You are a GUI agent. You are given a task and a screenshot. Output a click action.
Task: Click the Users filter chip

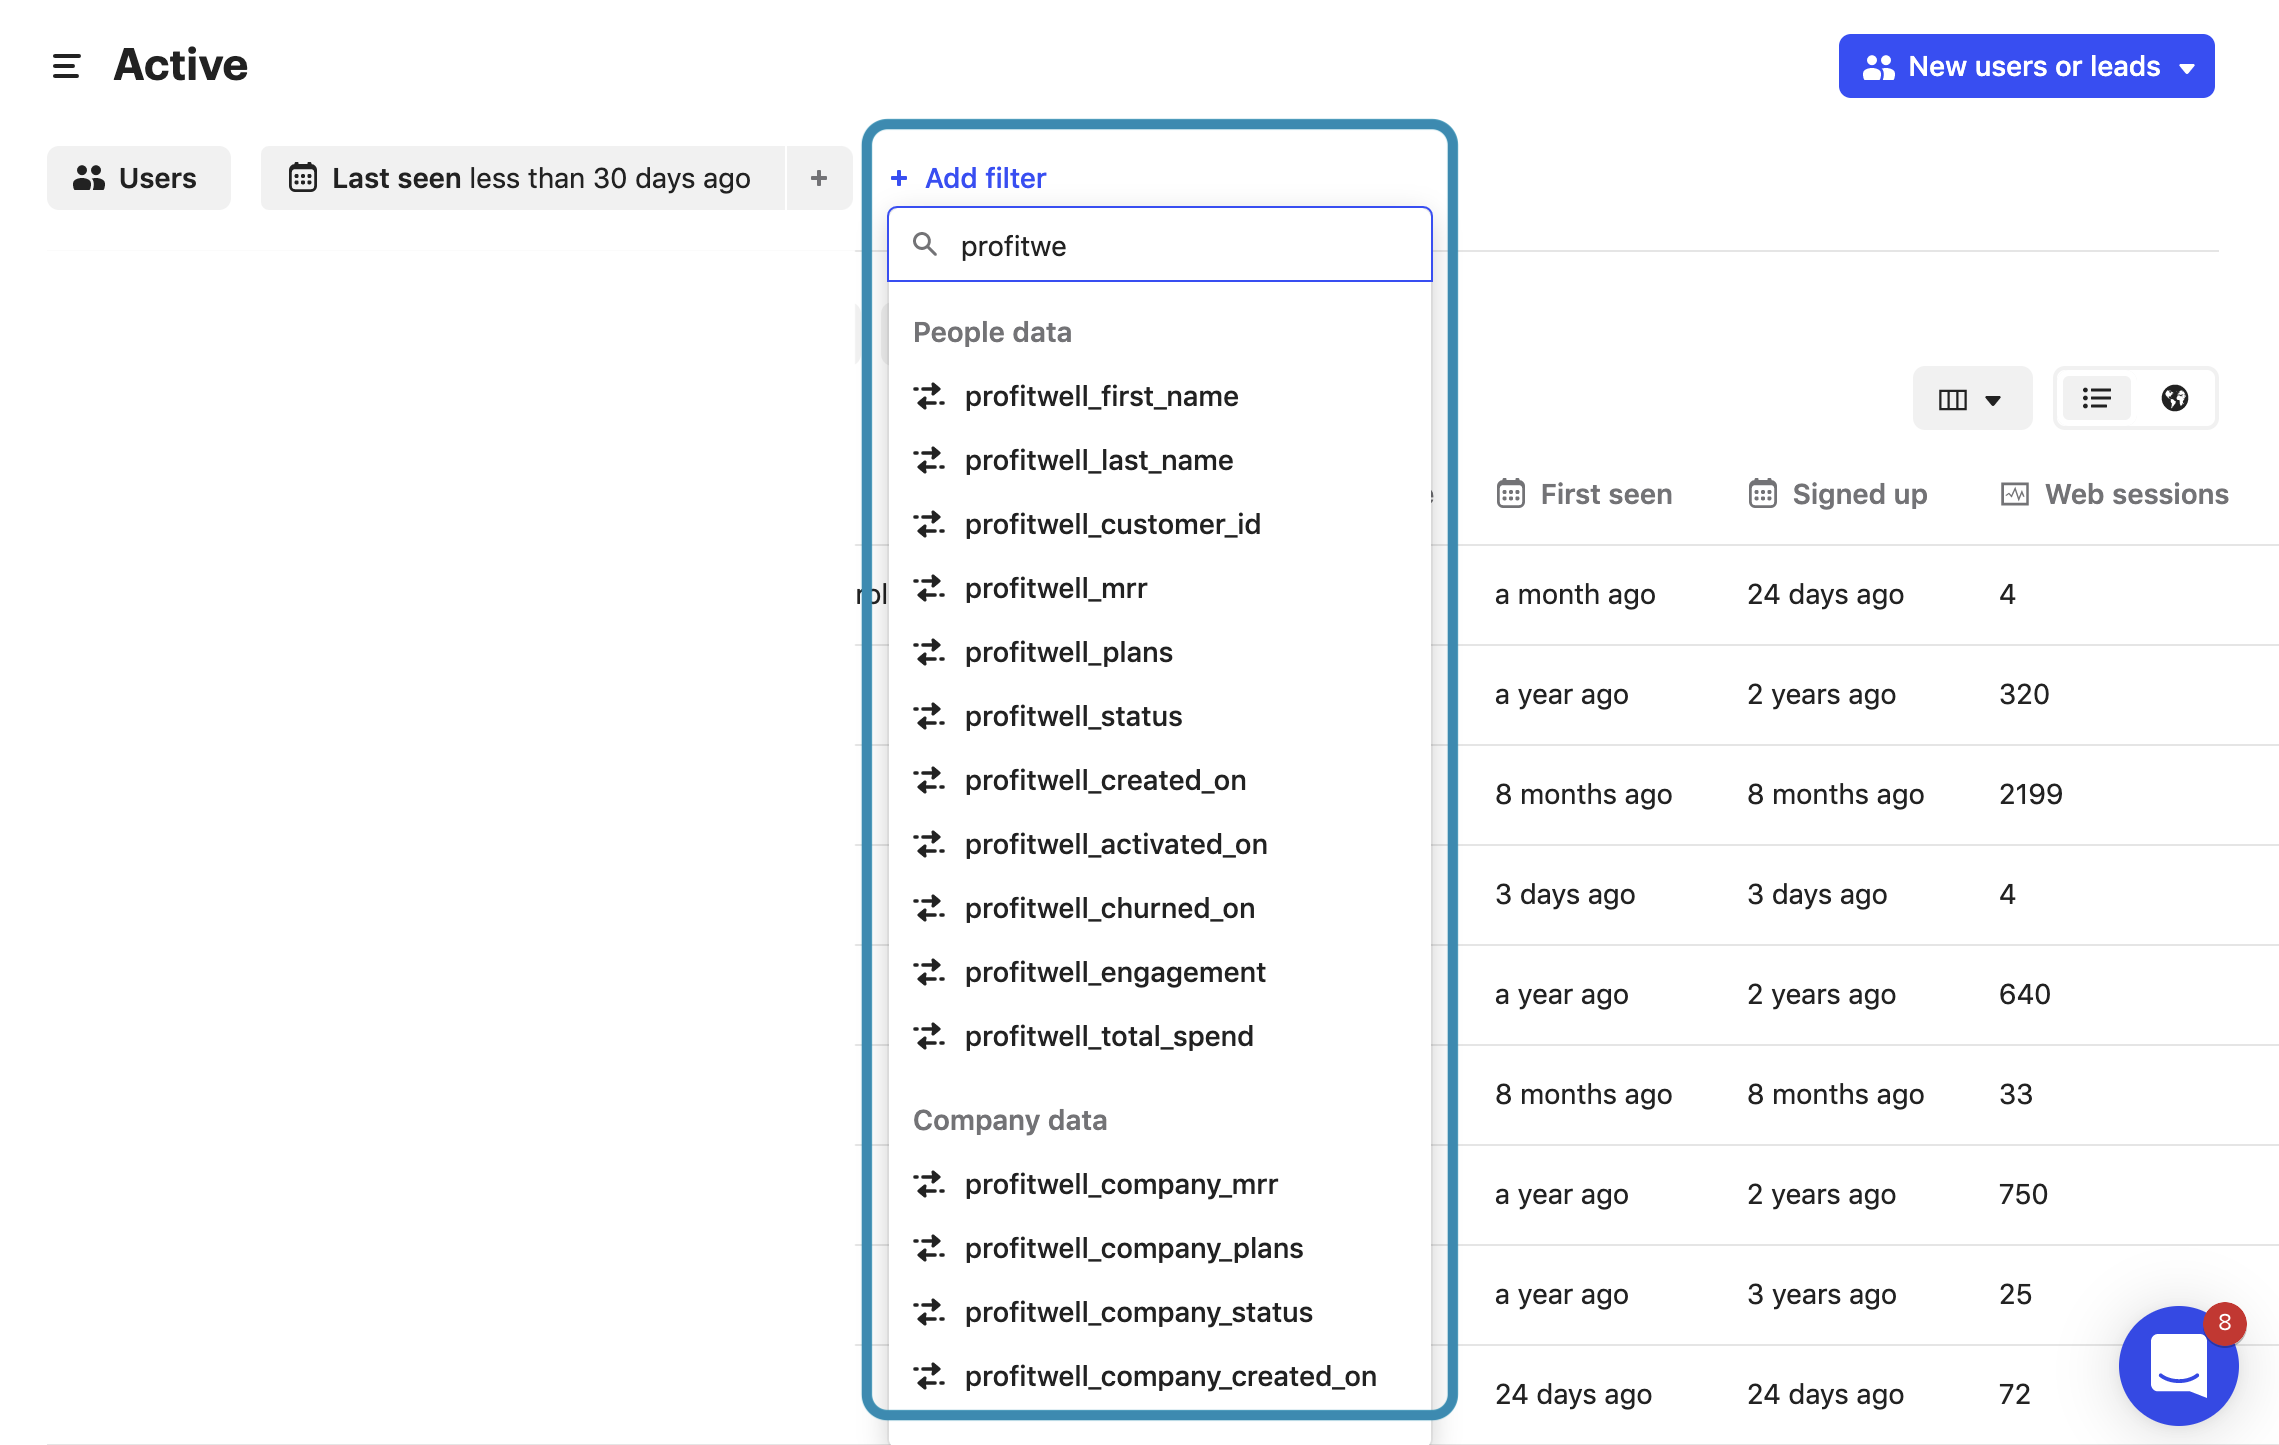click(138, 178)
